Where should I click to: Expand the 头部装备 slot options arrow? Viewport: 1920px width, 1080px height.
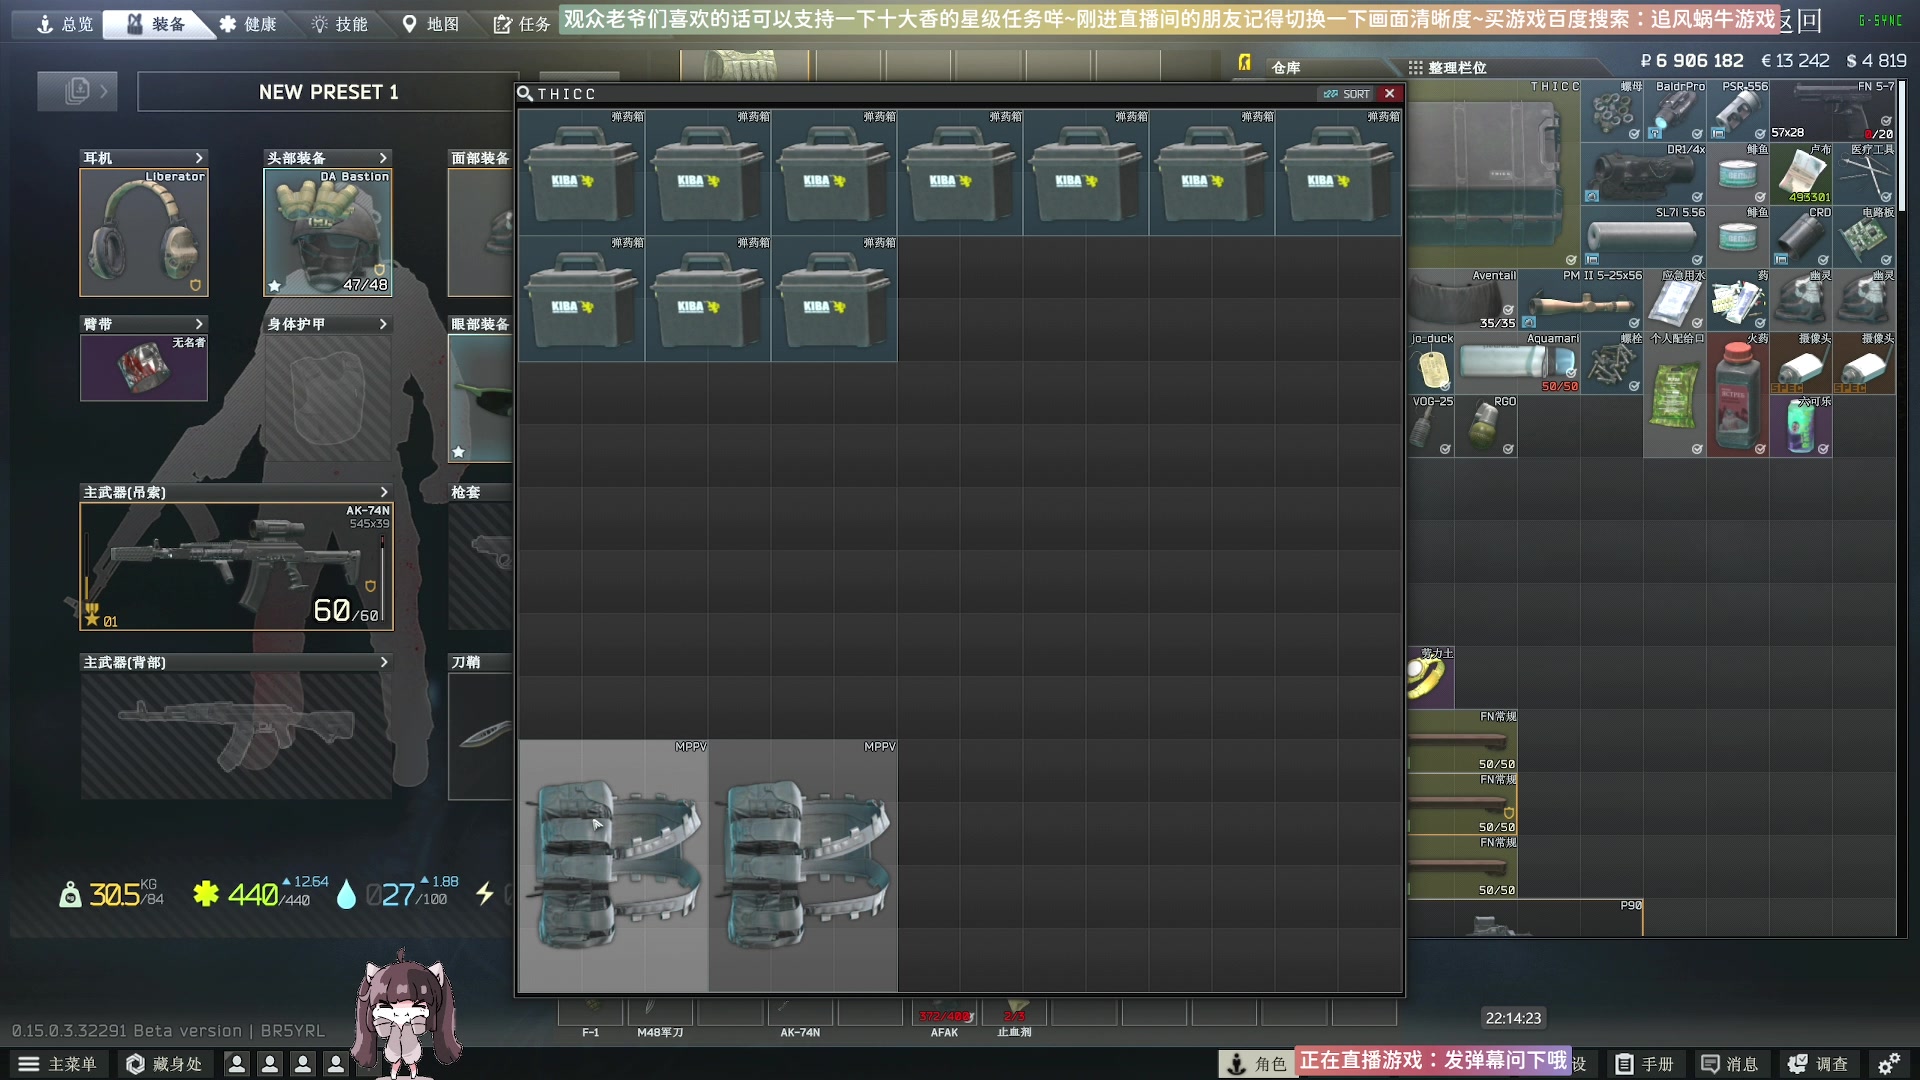tap(383, 158)
